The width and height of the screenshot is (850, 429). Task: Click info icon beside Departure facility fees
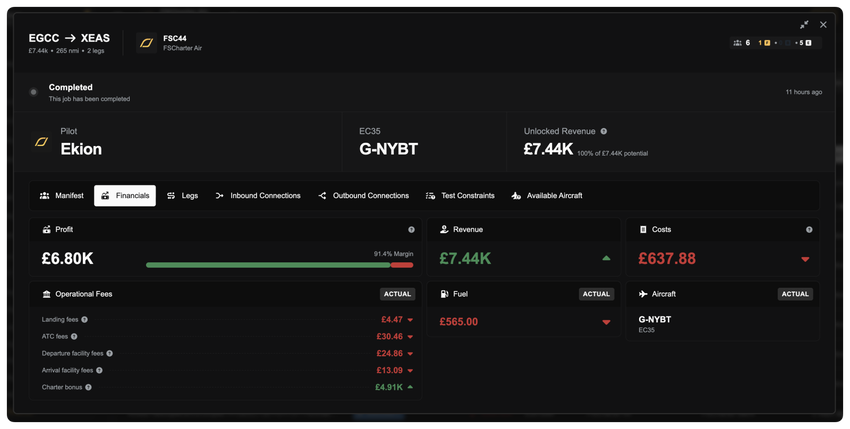click(109, 353)
